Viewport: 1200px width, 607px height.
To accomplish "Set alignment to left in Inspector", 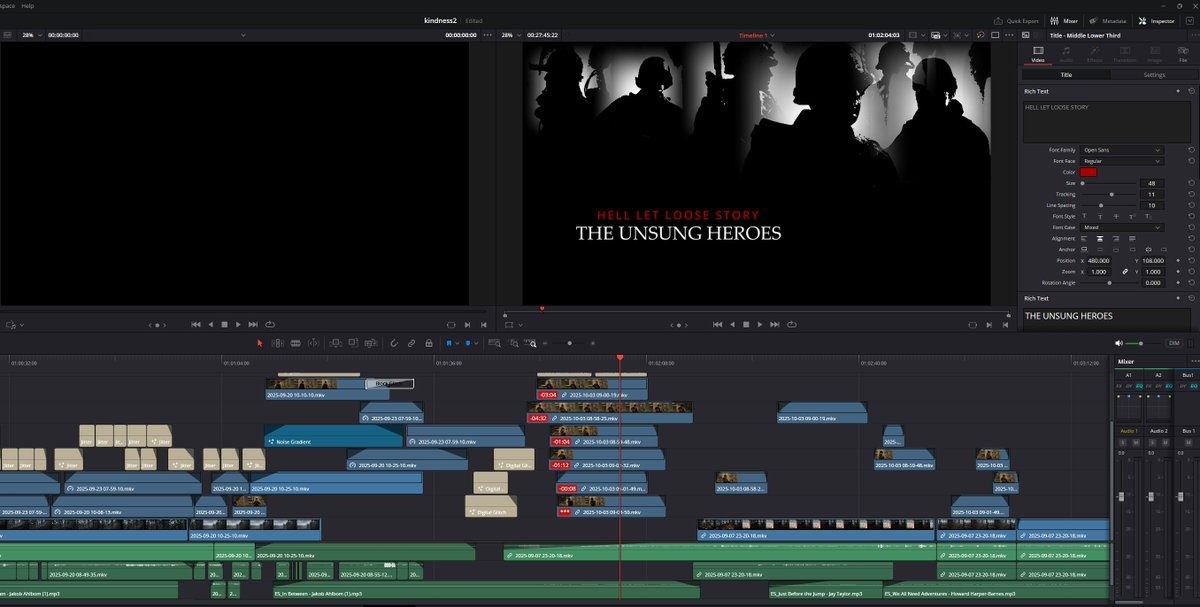I will pos(1086,238).
